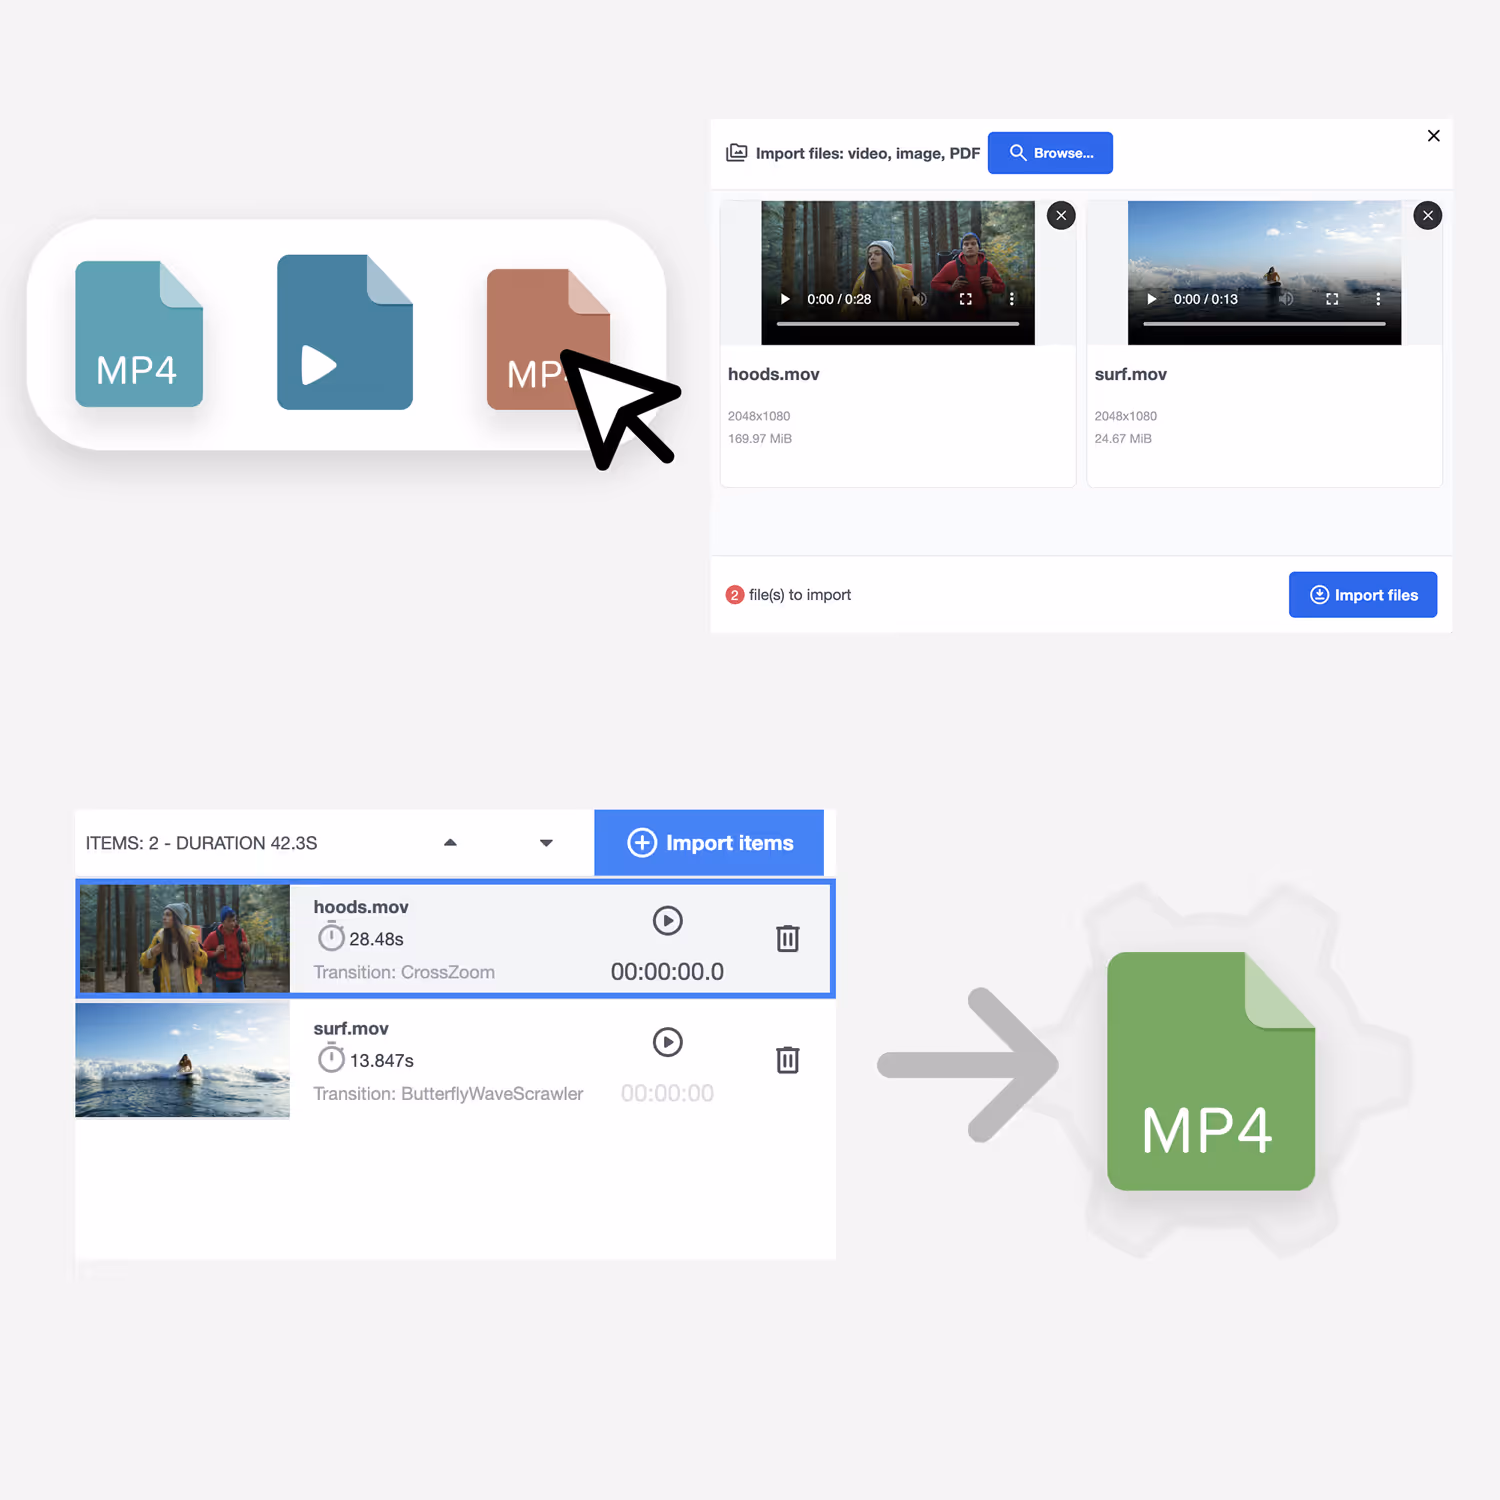This screenshot has height=1500, width=1500.
Task: Delete hoods.mov from the items list
Action: pyautogui.click(x=788, y=938)
